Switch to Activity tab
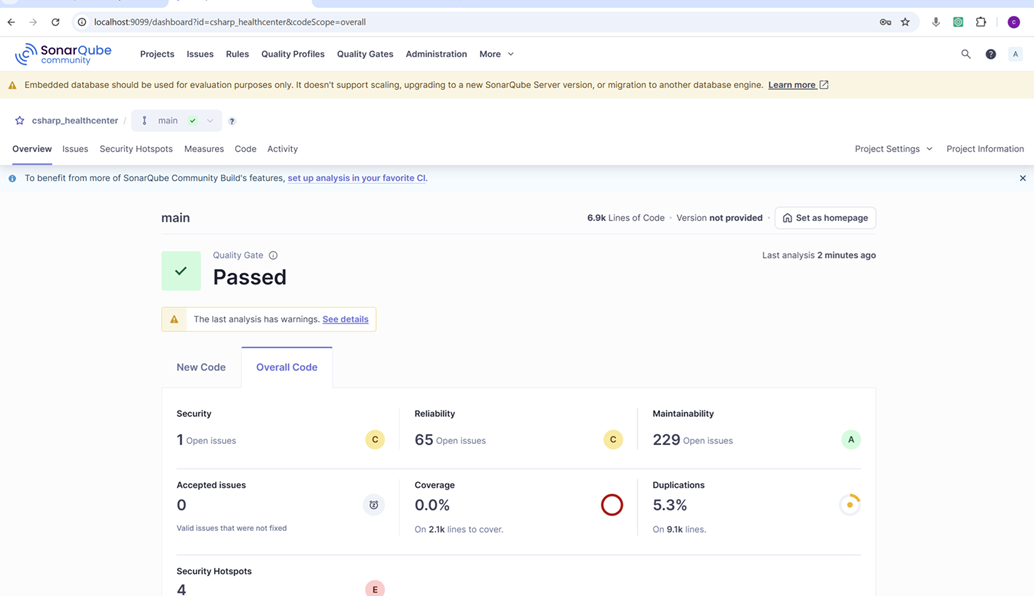Image resolution: width=1034 pixels, height=596 pixels. click(x=282, y=149)
